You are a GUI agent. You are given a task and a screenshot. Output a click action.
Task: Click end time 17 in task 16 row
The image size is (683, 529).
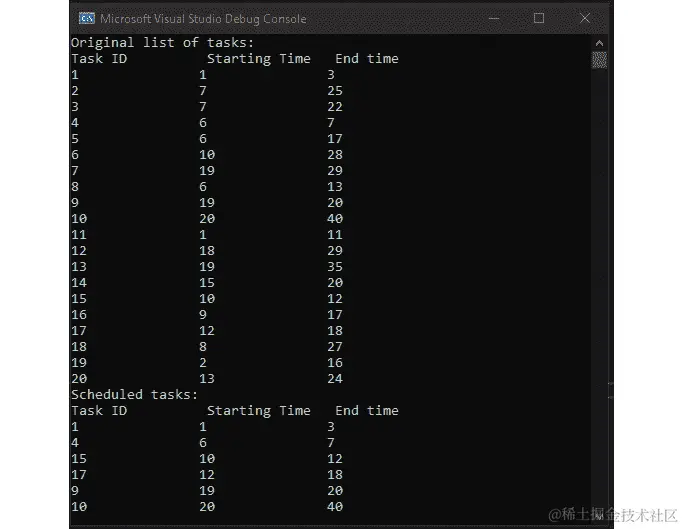point(335,315)
